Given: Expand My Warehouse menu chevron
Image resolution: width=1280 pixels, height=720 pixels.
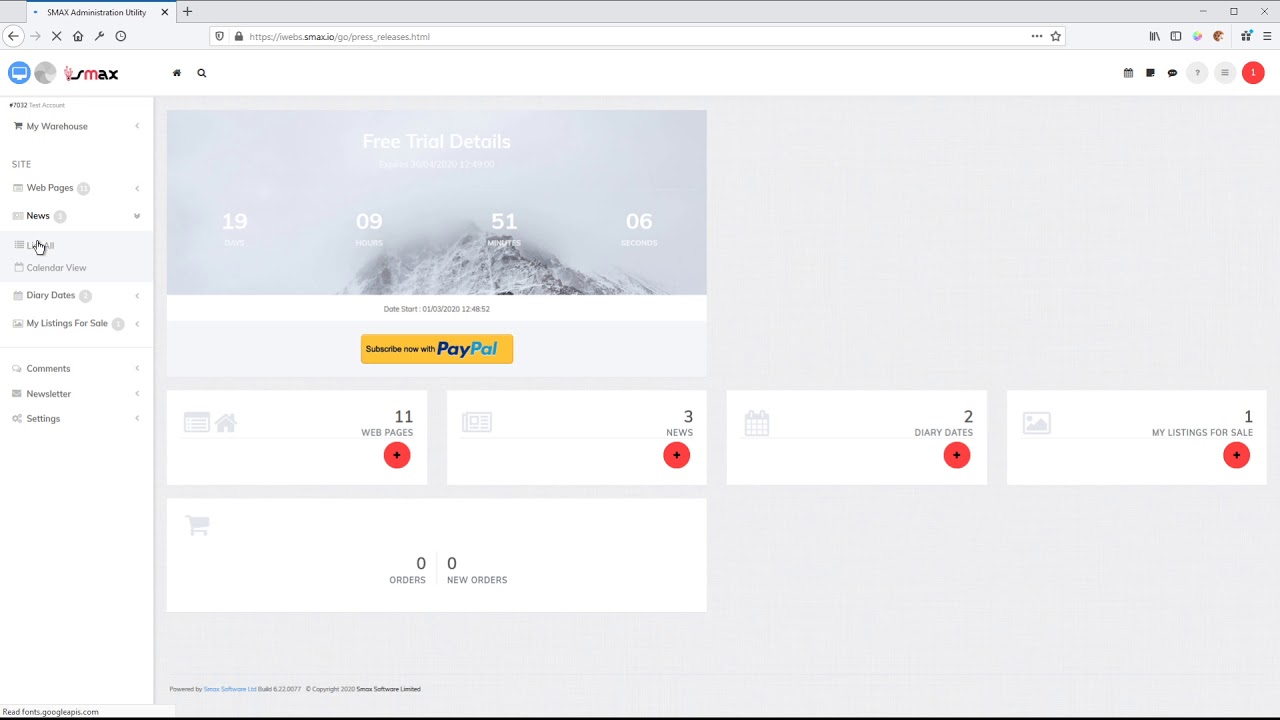Looking at the screenshot, I should (x=137, y=126).
